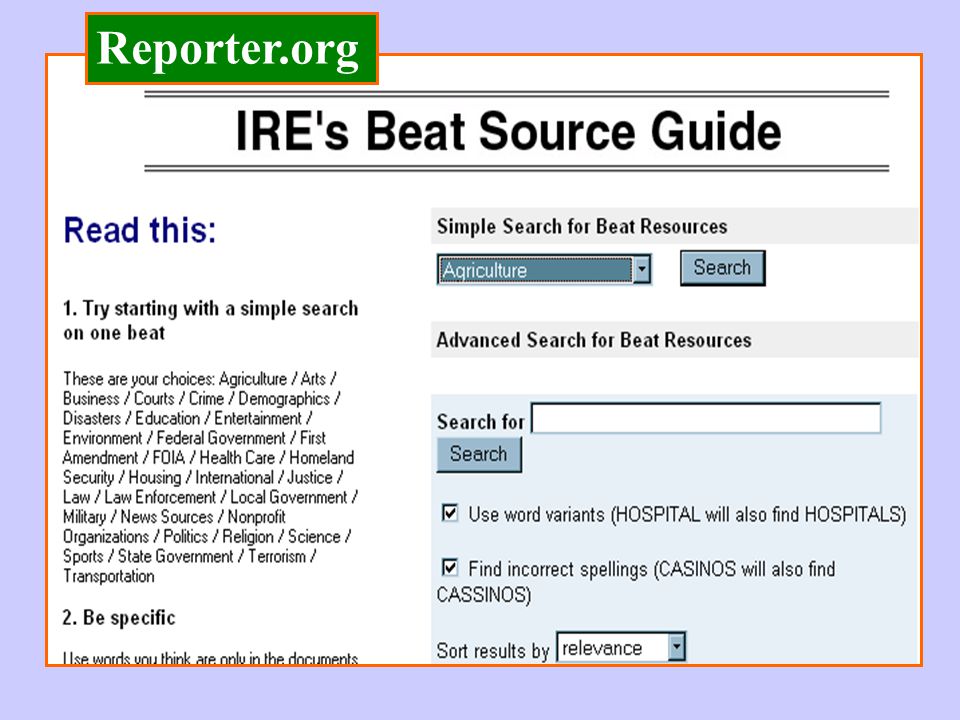Image resolution: width=960 pixels, height=720 pixels.
Task: Click the 'News Sources' beat text
Action: point(167,517)
